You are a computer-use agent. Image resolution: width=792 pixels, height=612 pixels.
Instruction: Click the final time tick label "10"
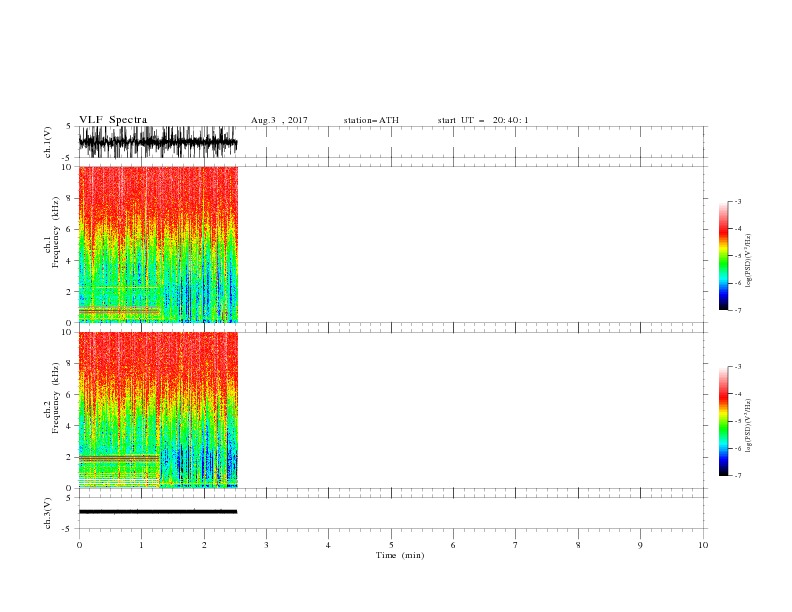point(703,545)
